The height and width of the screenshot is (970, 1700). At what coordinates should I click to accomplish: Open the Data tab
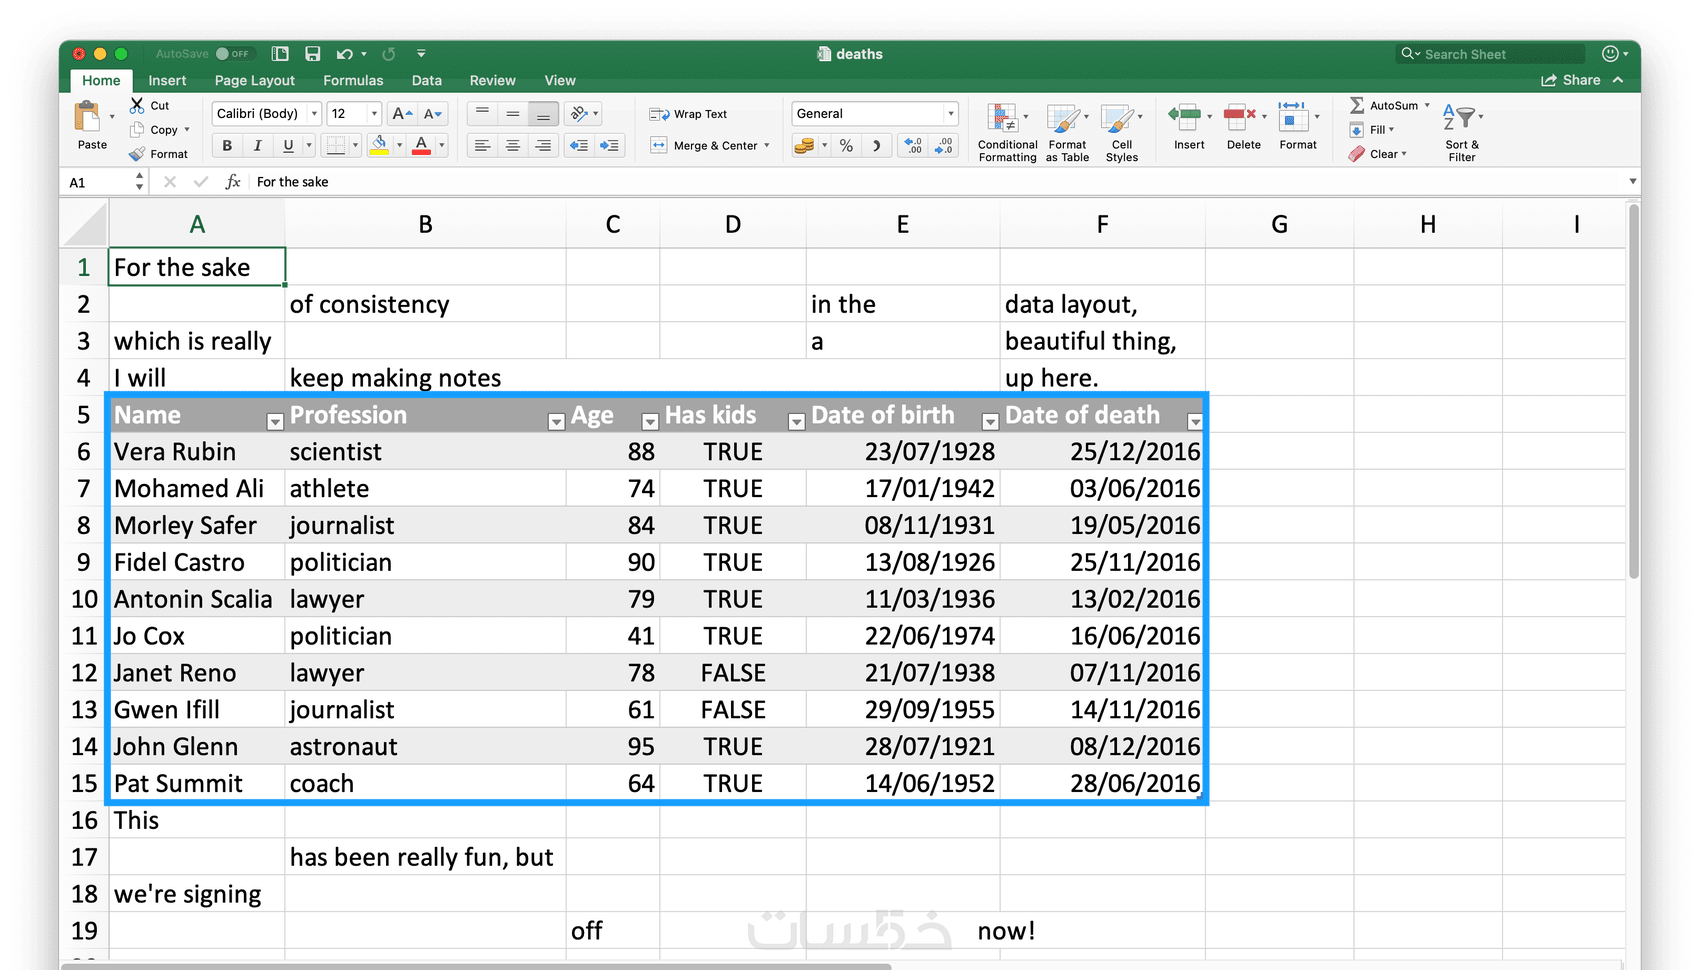click(x=426, y=81)
